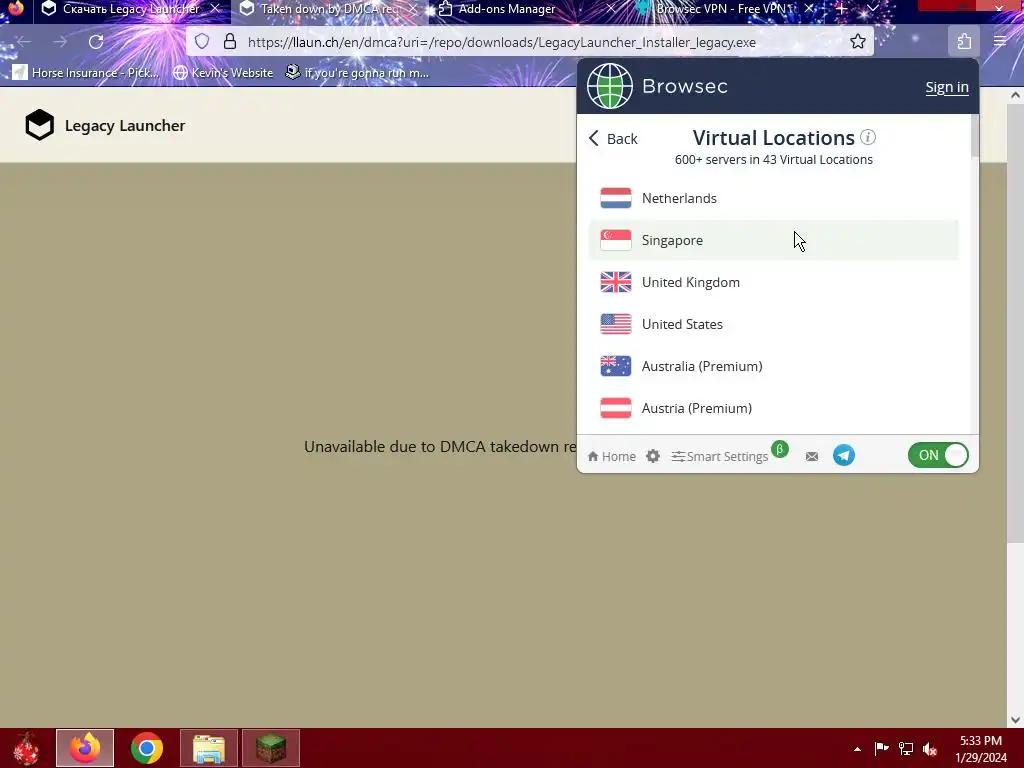Image resolution: width=1024 pixels, height=768 pixels.
Task: Show Virtual Locations info tooltip icon
Action: [x=868, y=137]
